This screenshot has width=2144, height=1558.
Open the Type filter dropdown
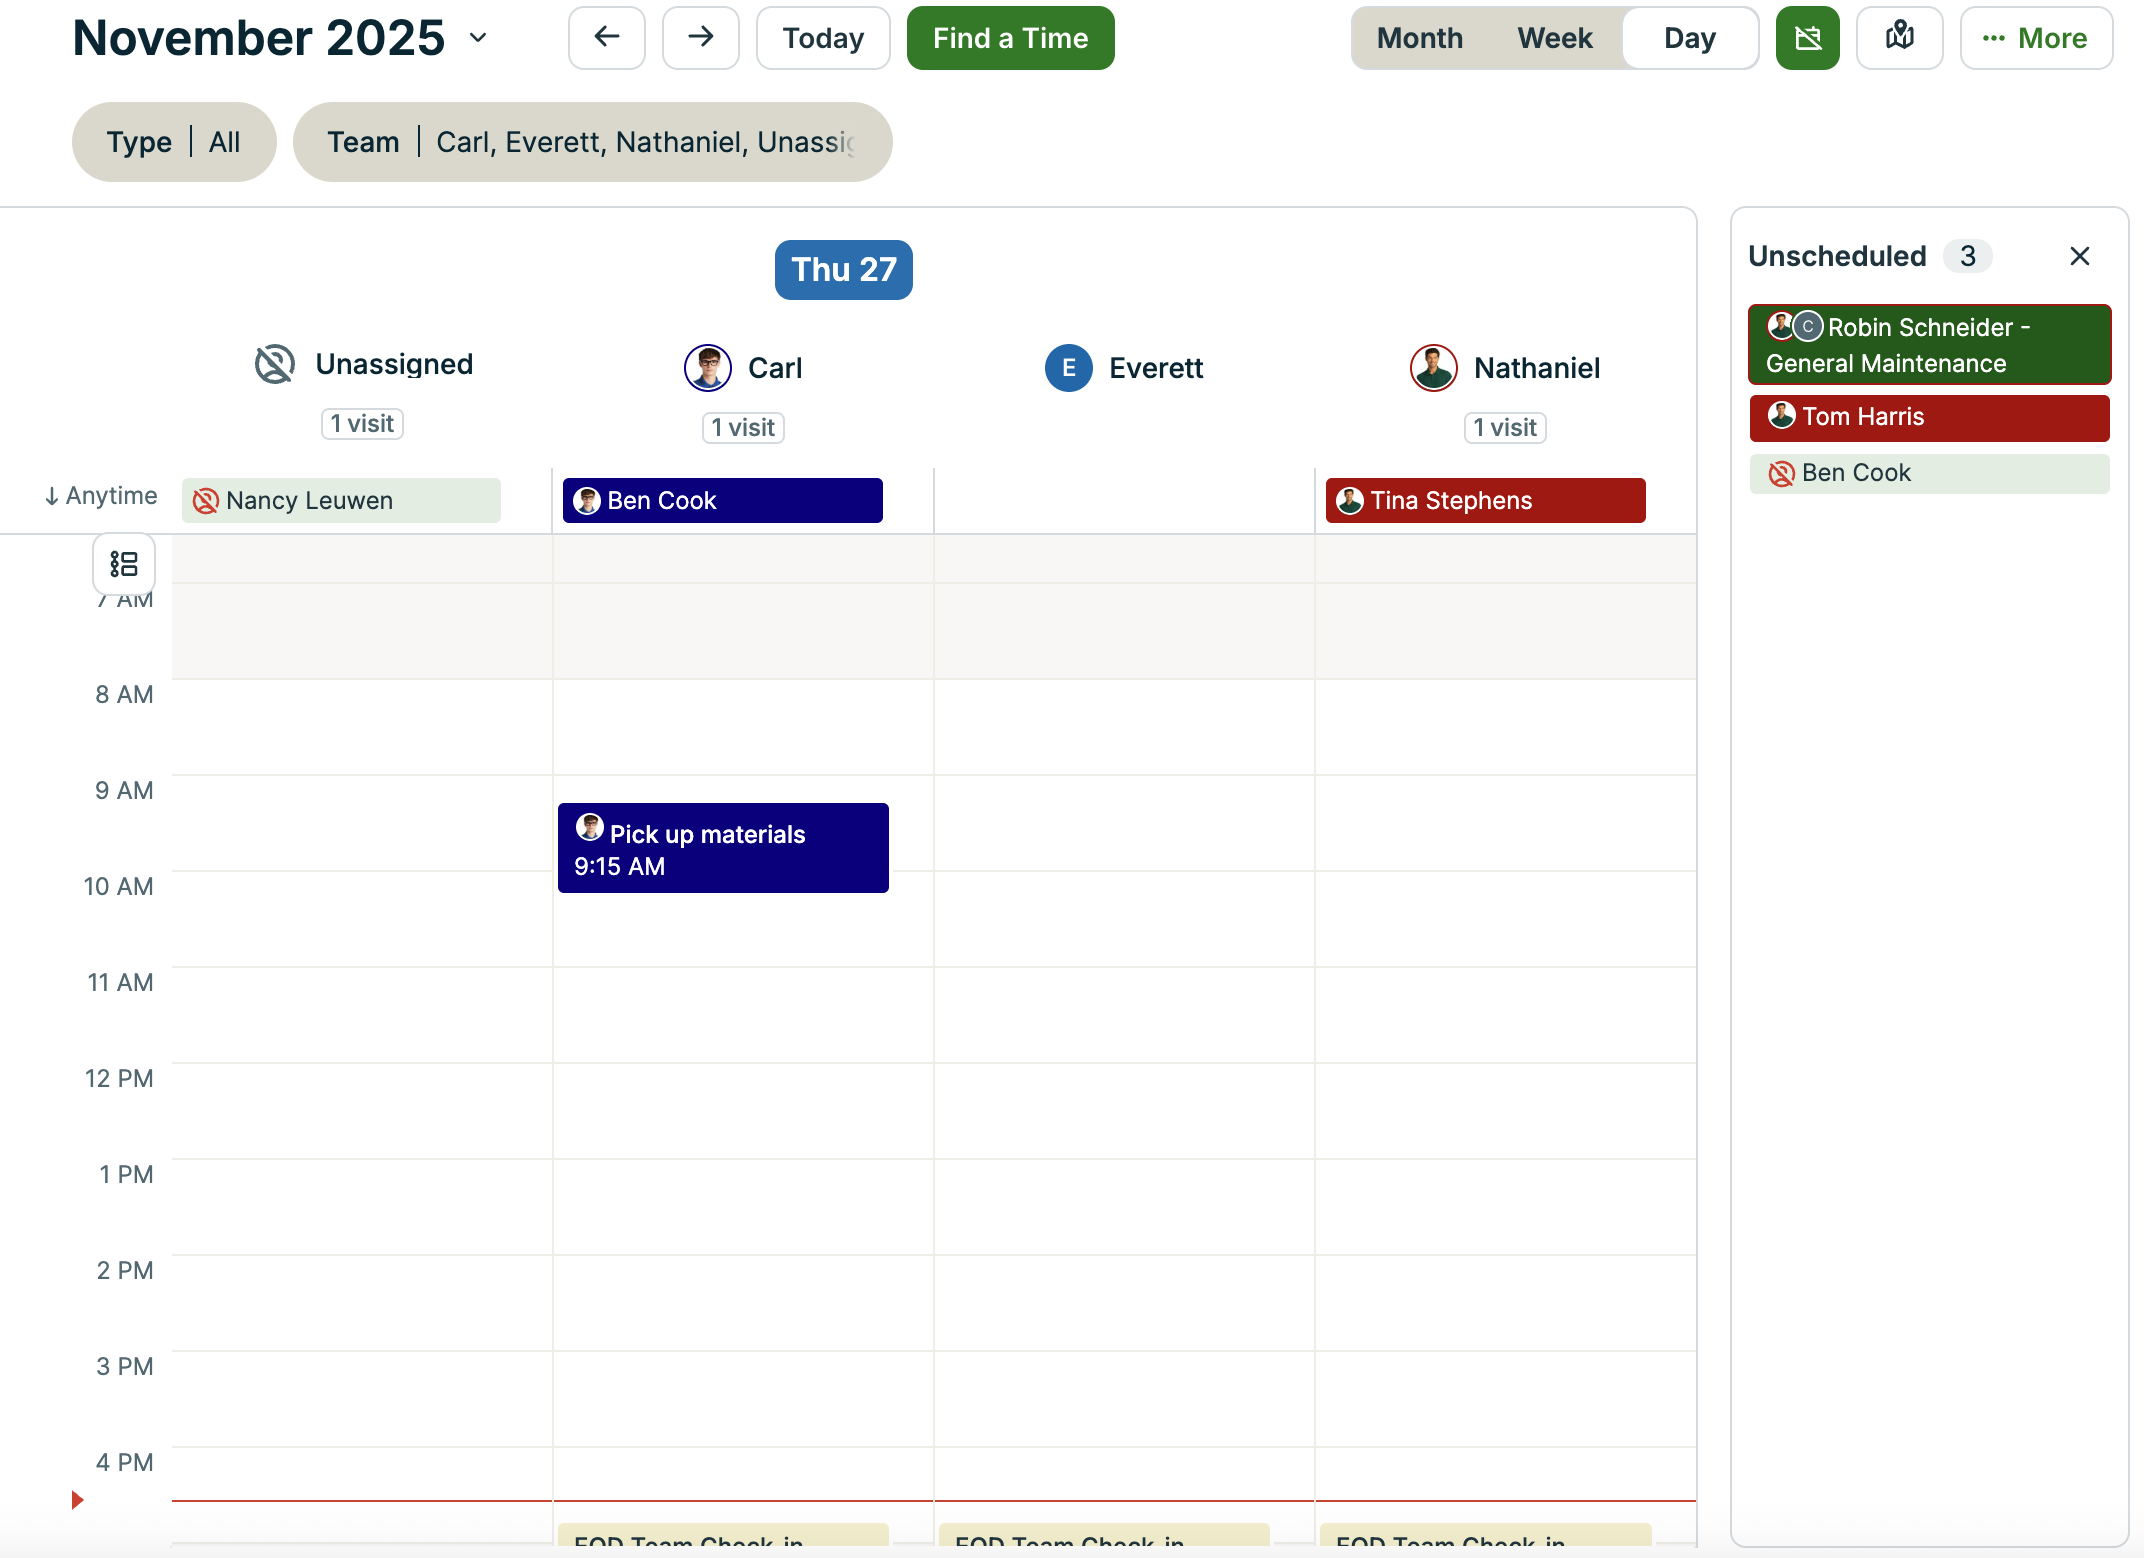click(x=174, y=141)
